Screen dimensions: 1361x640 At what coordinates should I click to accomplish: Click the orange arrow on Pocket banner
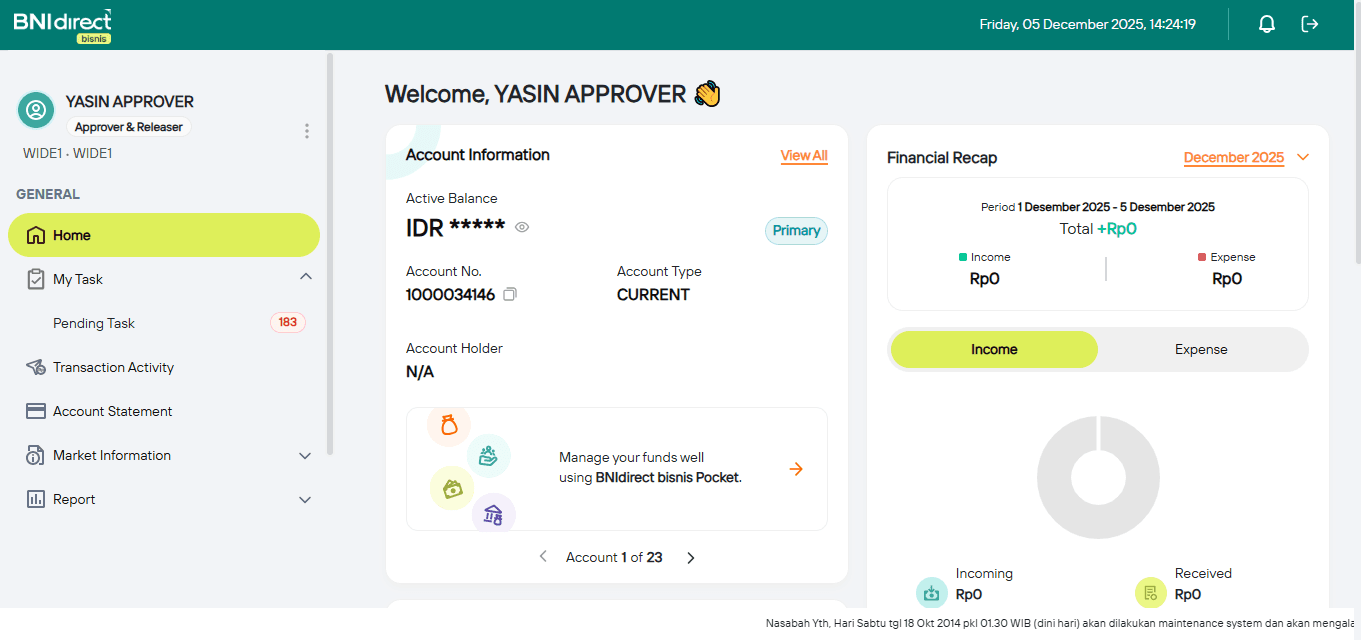coord(796,469)
